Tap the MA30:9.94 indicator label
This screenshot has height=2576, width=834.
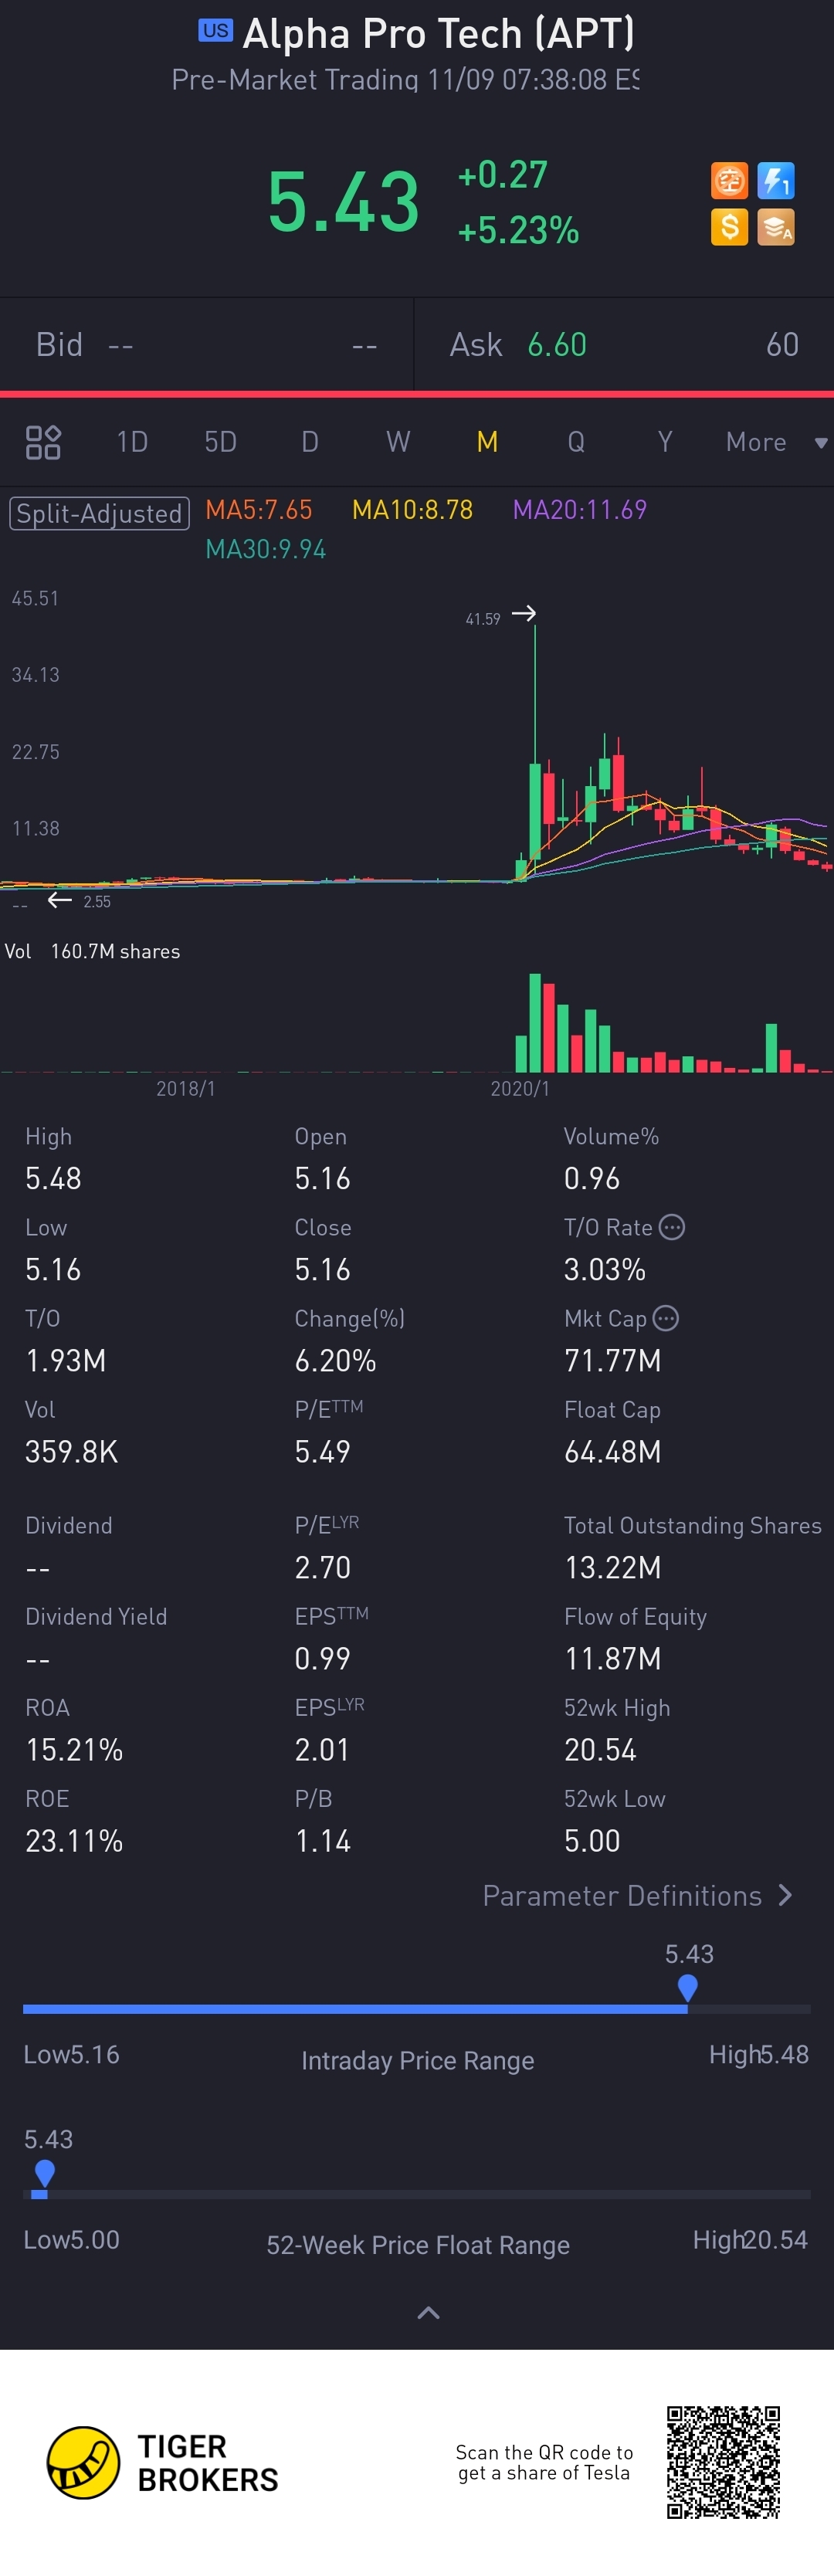click(266, 549)
